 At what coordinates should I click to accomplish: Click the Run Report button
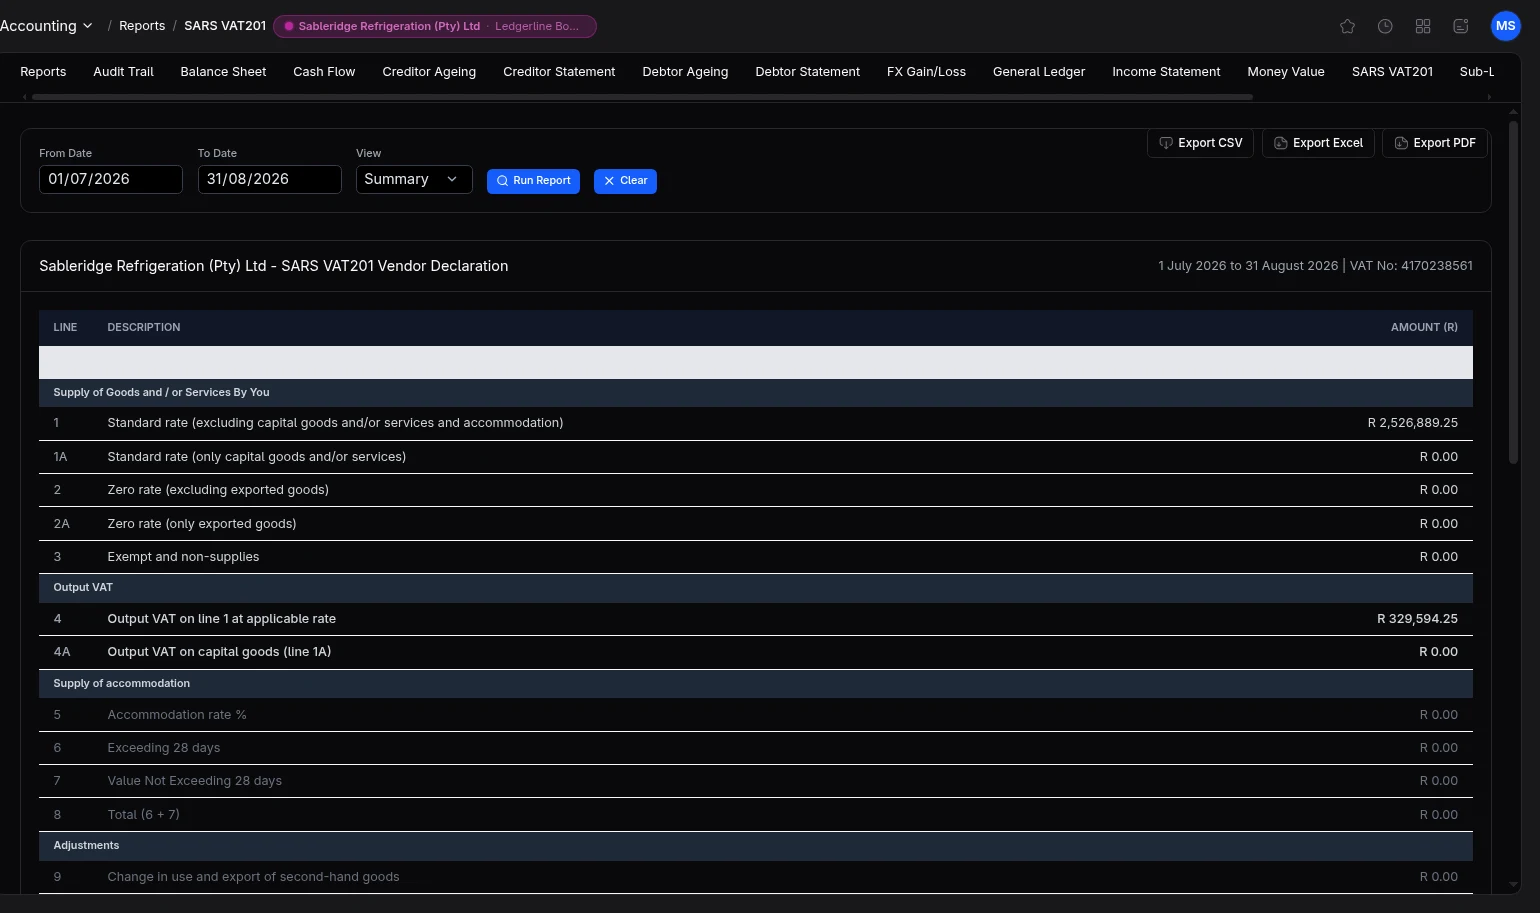[533, 181]
